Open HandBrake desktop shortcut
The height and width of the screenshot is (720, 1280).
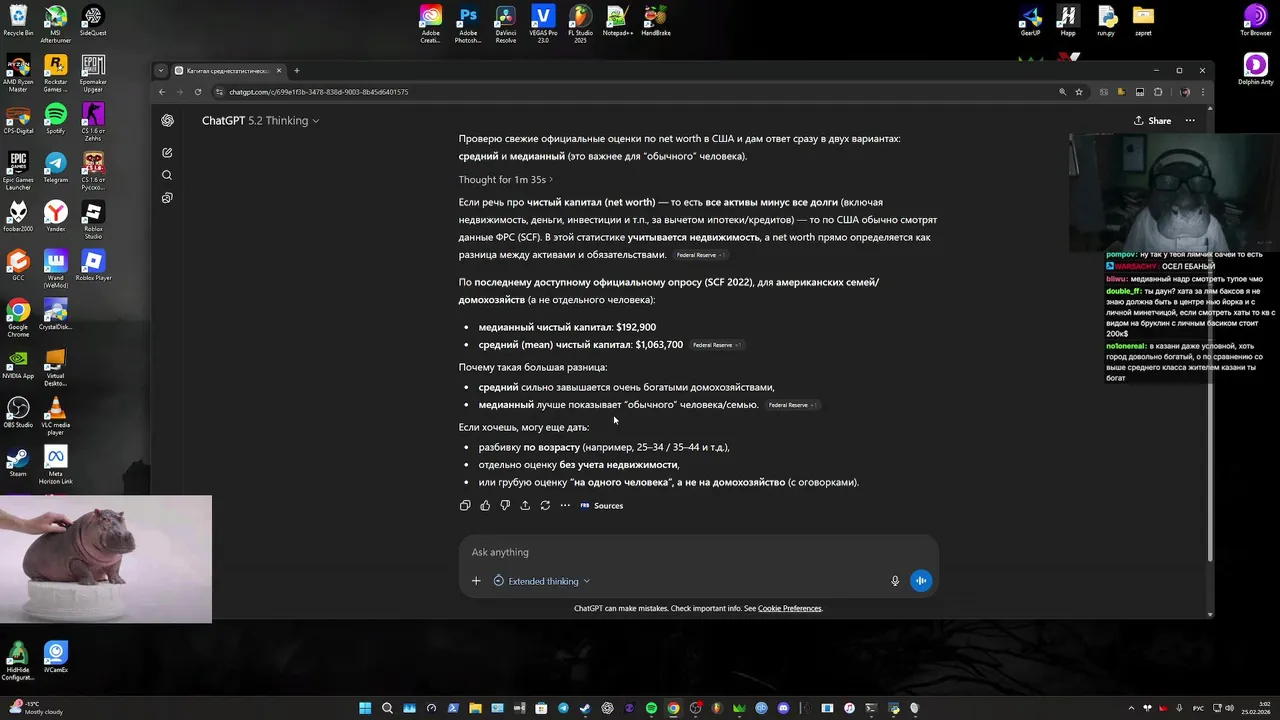[655, 19]
